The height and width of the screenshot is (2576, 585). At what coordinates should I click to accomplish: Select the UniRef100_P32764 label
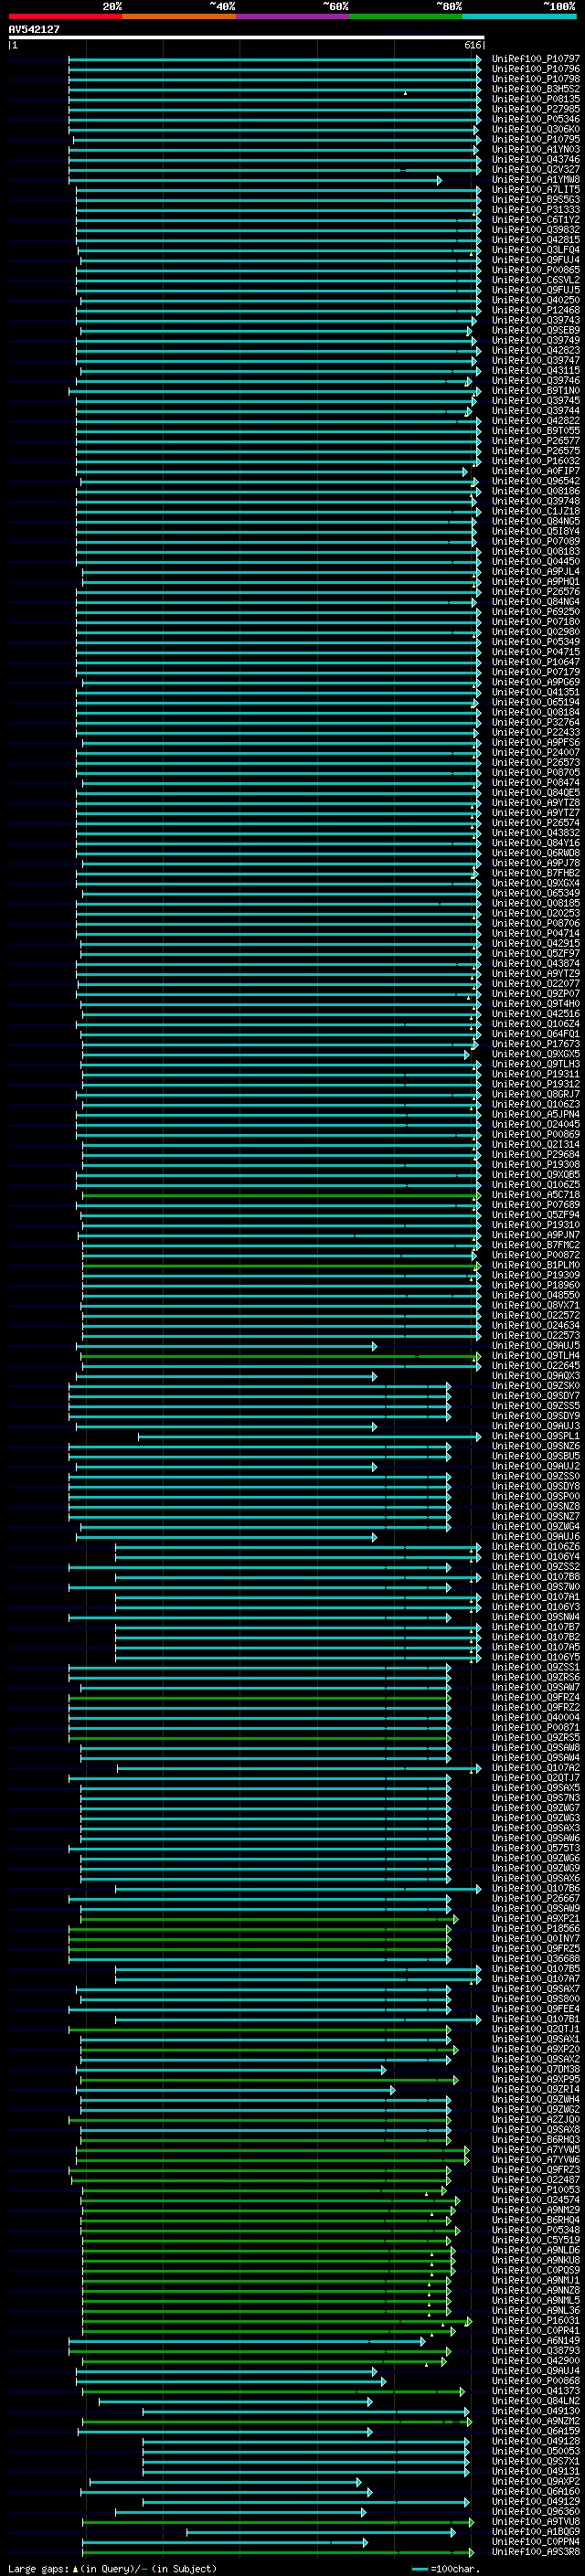[536, 722]
